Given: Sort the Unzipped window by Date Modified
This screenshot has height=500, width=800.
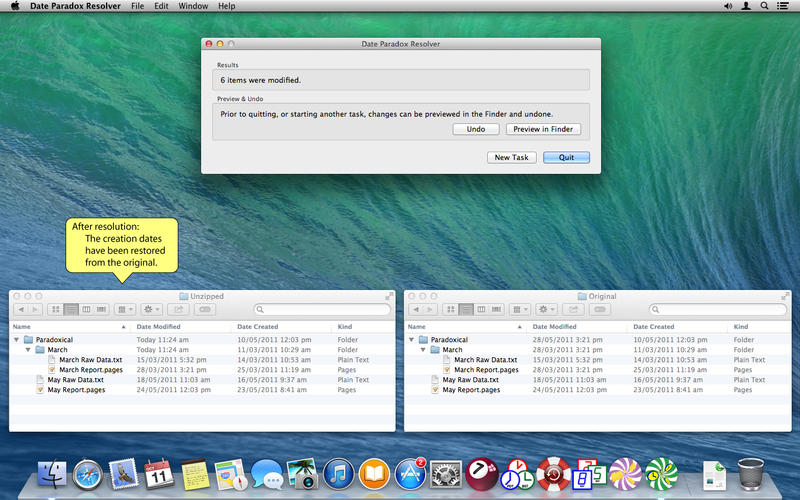Looking at the screenshot, I should click(x=181, y=327).
